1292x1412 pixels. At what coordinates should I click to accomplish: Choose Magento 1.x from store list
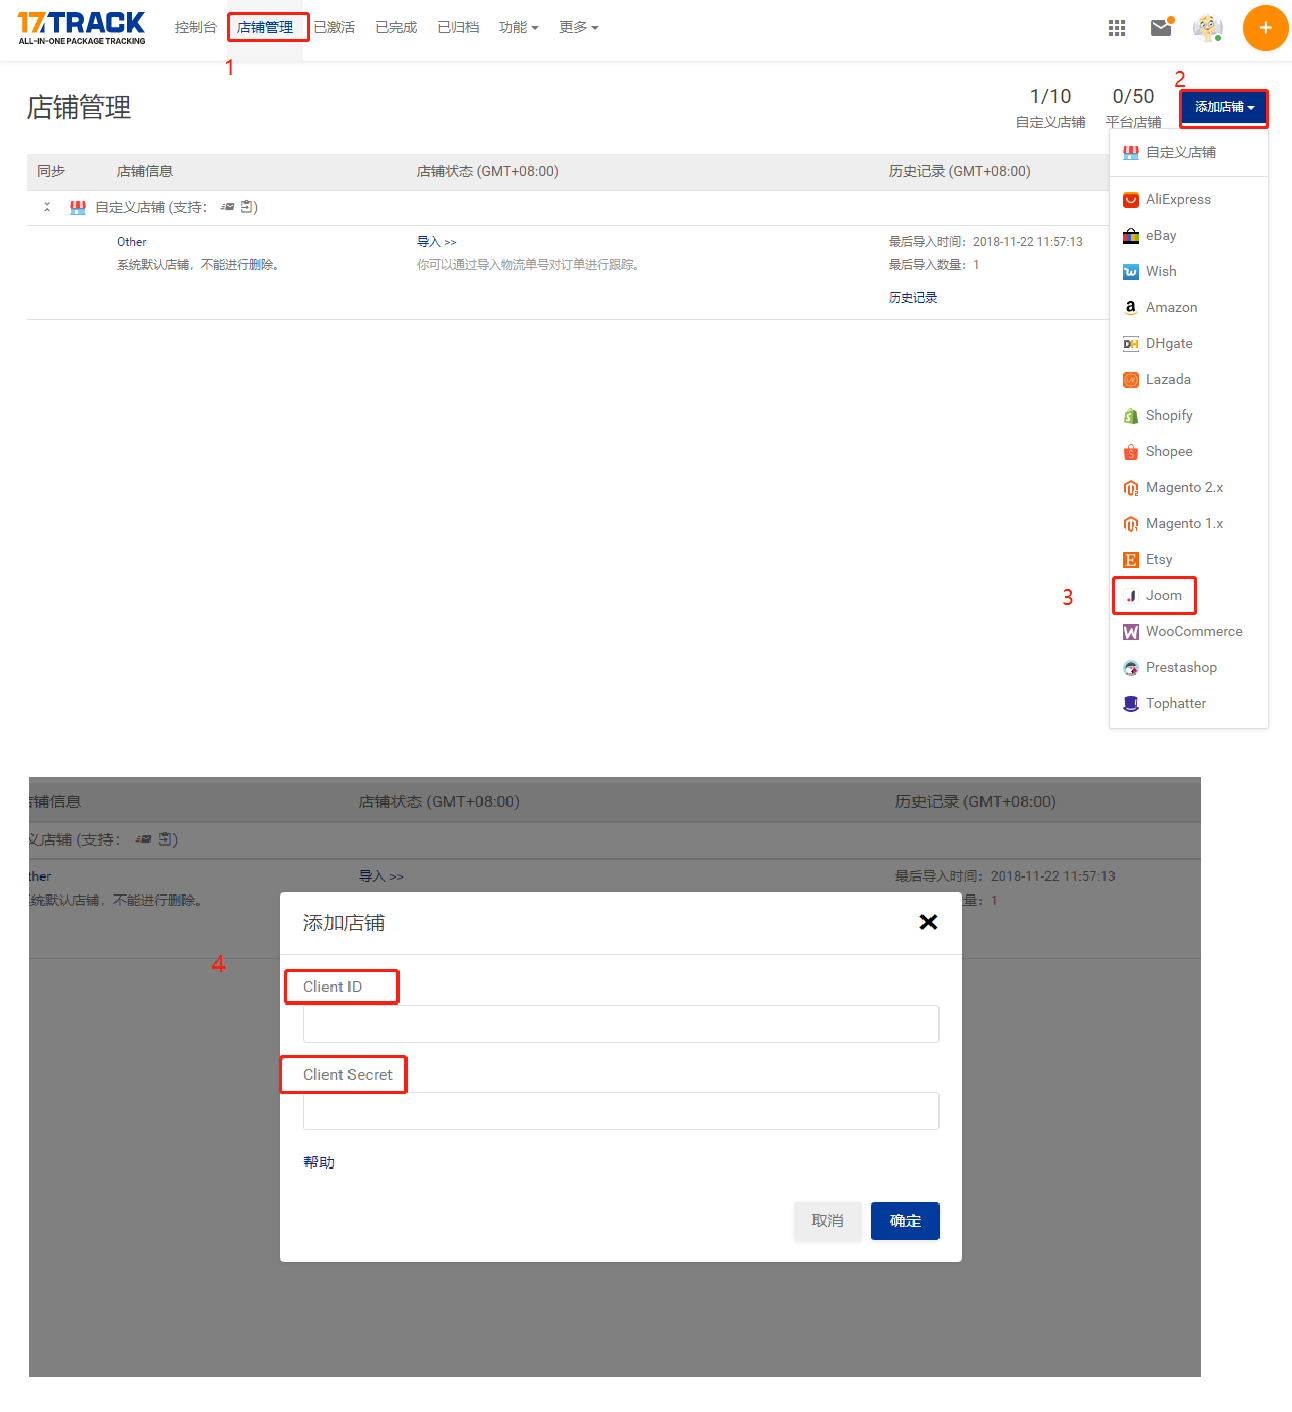(1189, 524)
